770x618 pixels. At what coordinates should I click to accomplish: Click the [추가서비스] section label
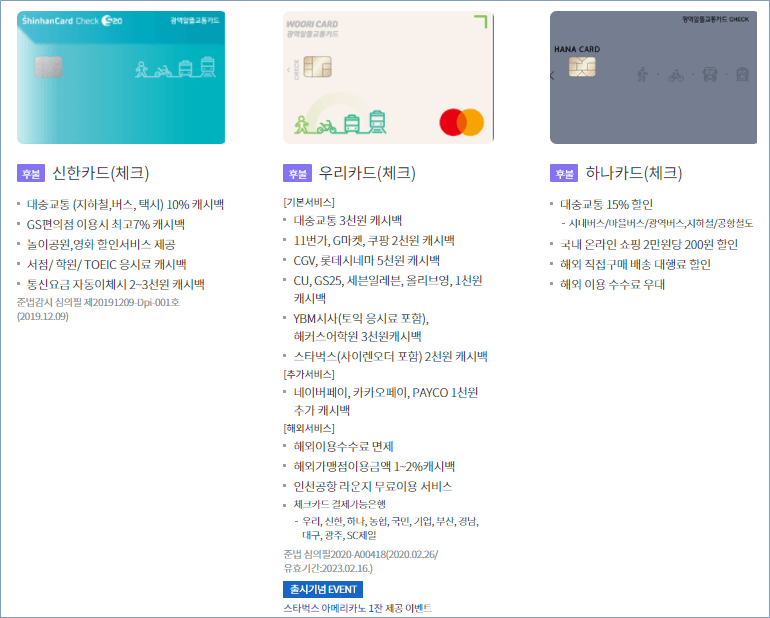pos(309,374)
